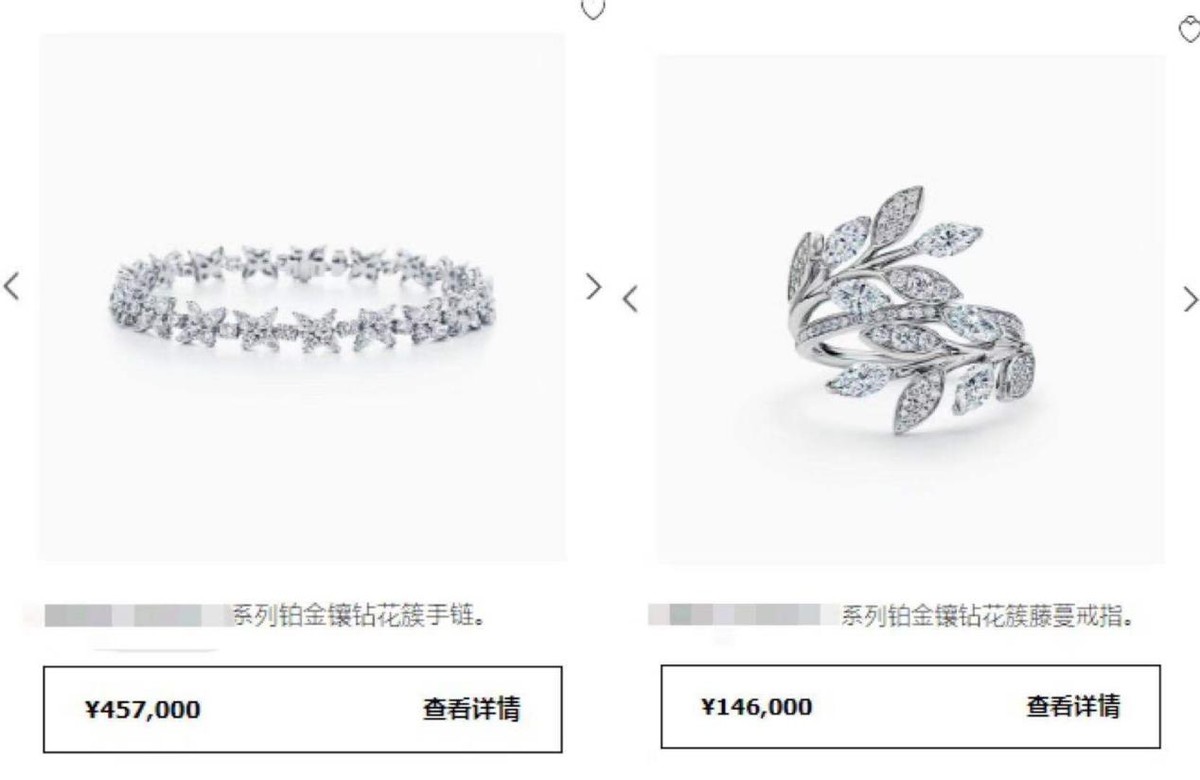Click 查看详情 for the ¥457,000 bracelet

coord(471,709)
